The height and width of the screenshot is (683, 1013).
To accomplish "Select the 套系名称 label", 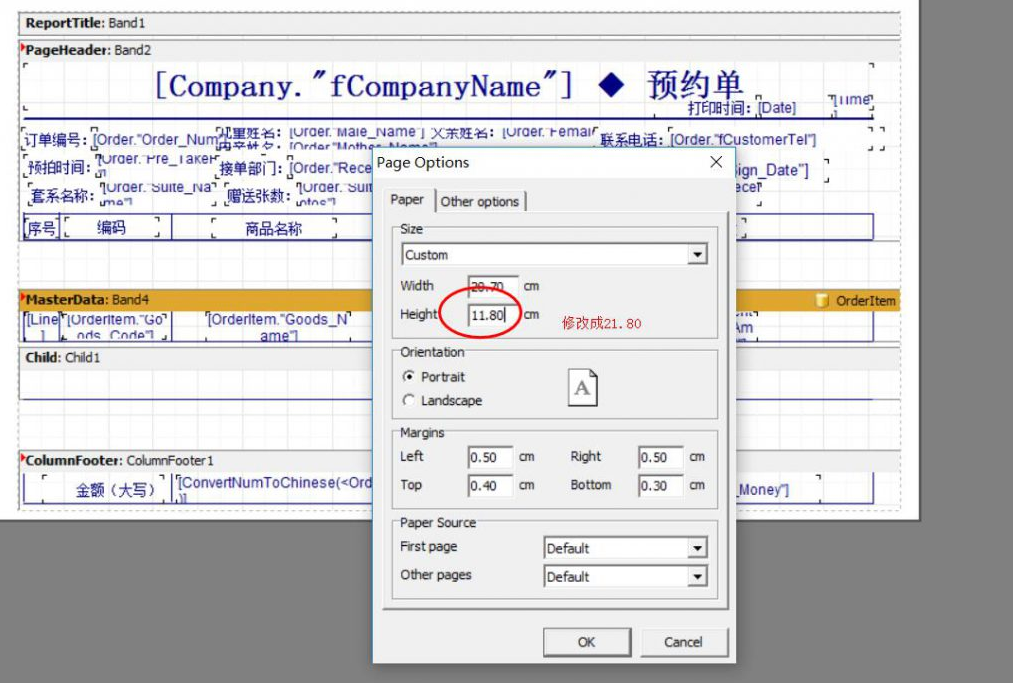I will (x=63, y=195).
